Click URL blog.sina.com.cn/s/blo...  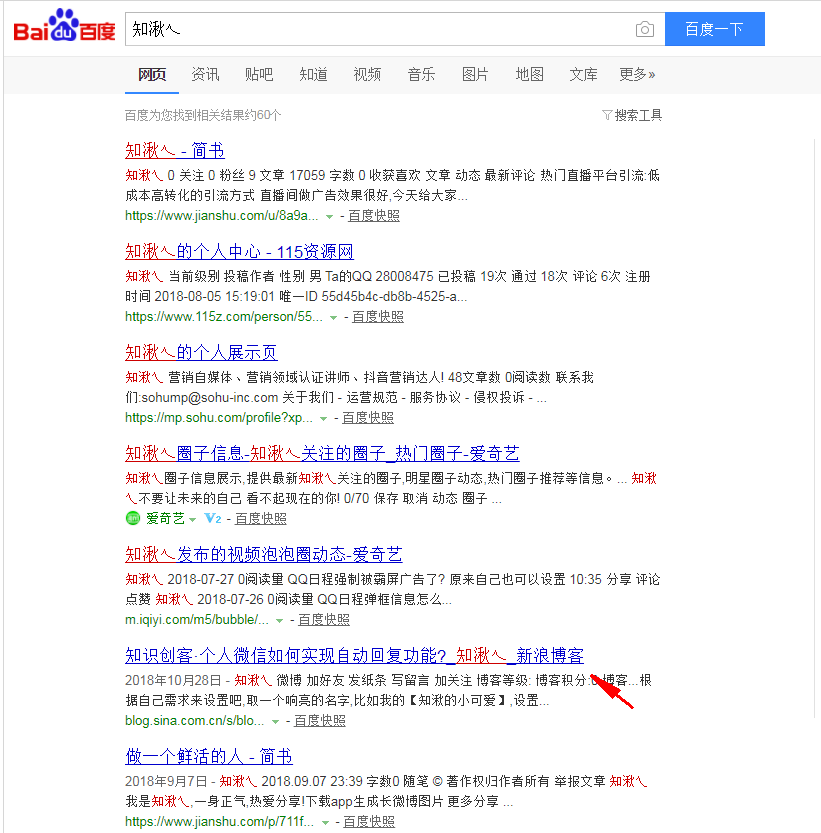pyautogui.click(x=194, y=720)
